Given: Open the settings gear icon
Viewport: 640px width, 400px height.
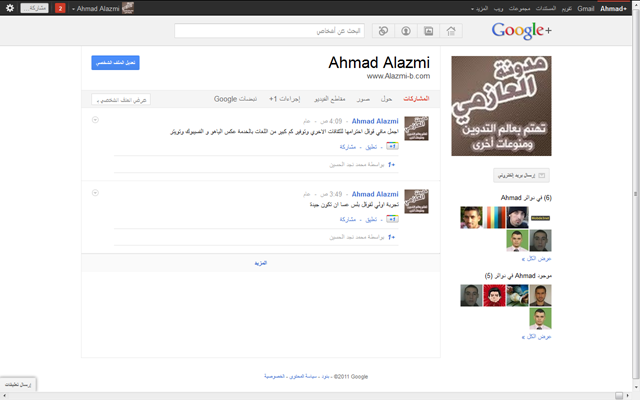Looking at the screenshot, I should click(10, 8).
